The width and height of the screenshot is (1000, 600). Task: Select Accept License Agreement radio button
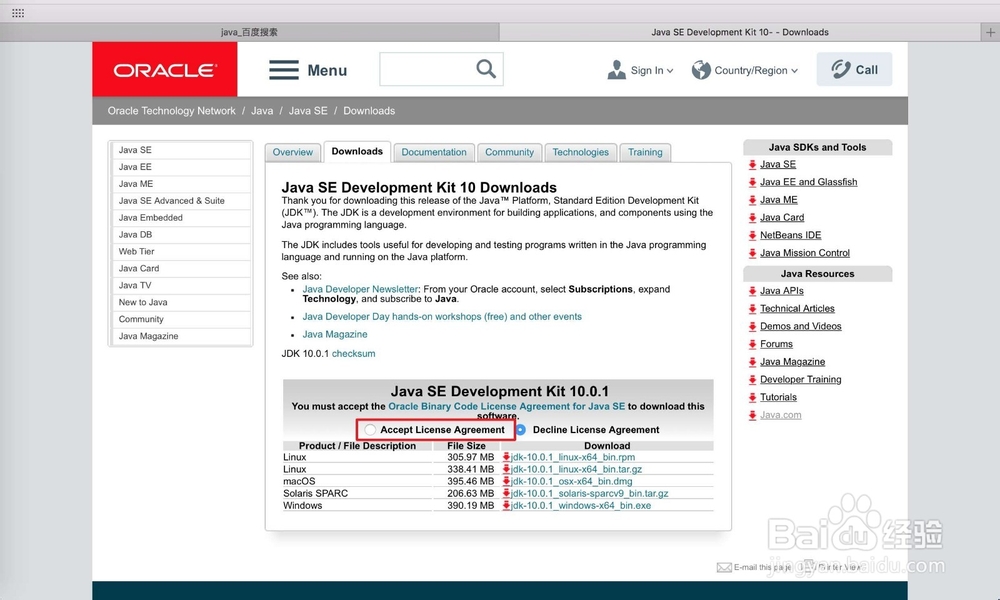[370, 430]
